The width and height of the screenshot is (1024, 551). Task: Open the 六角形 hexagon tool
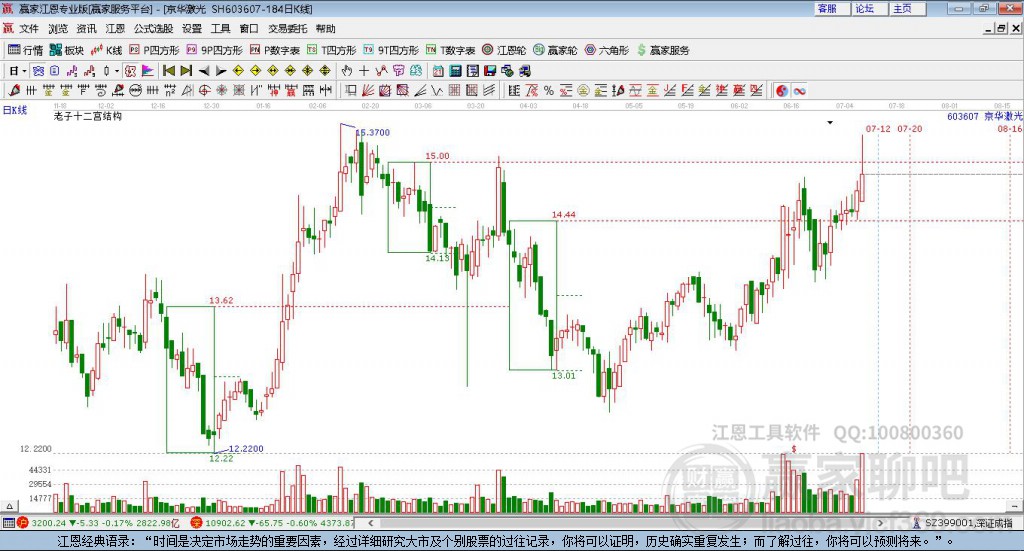(607, 50)
